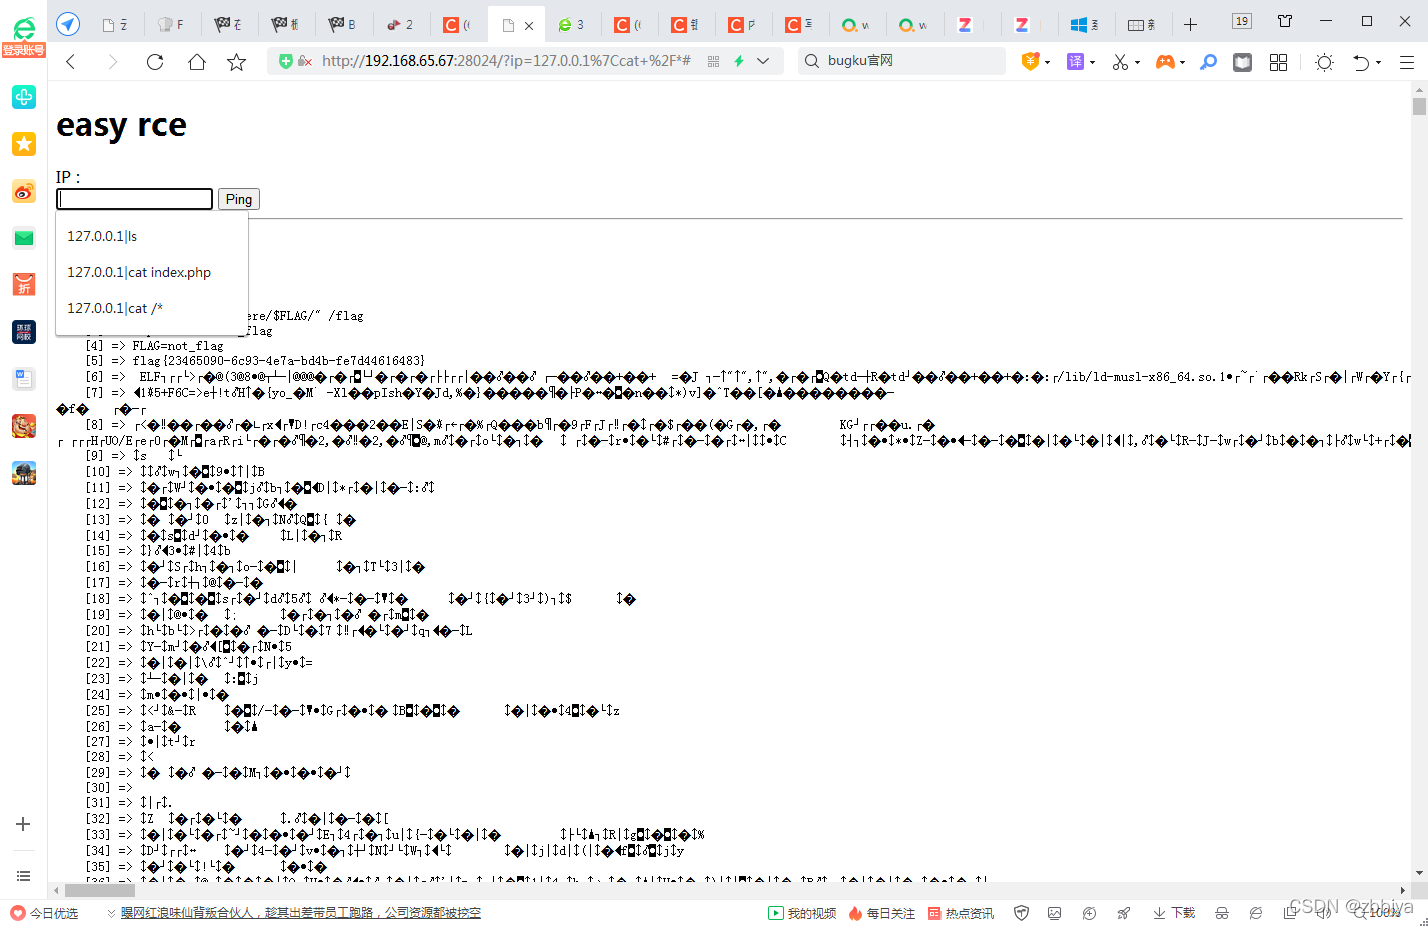
Task: Click the site security shield icon
Action: coord(286,61)
